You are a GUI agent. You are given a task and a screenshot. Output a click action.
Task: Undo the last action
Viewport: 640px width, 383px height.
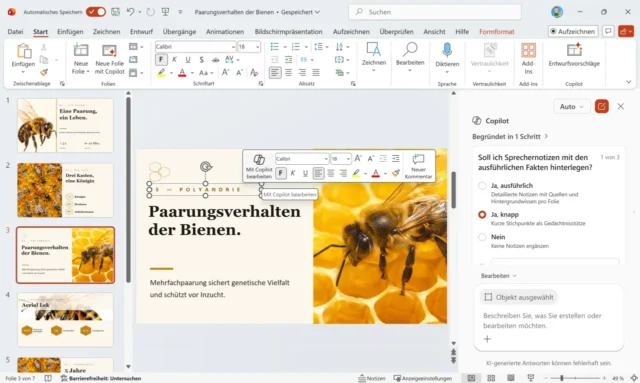[x=130, y=12]
